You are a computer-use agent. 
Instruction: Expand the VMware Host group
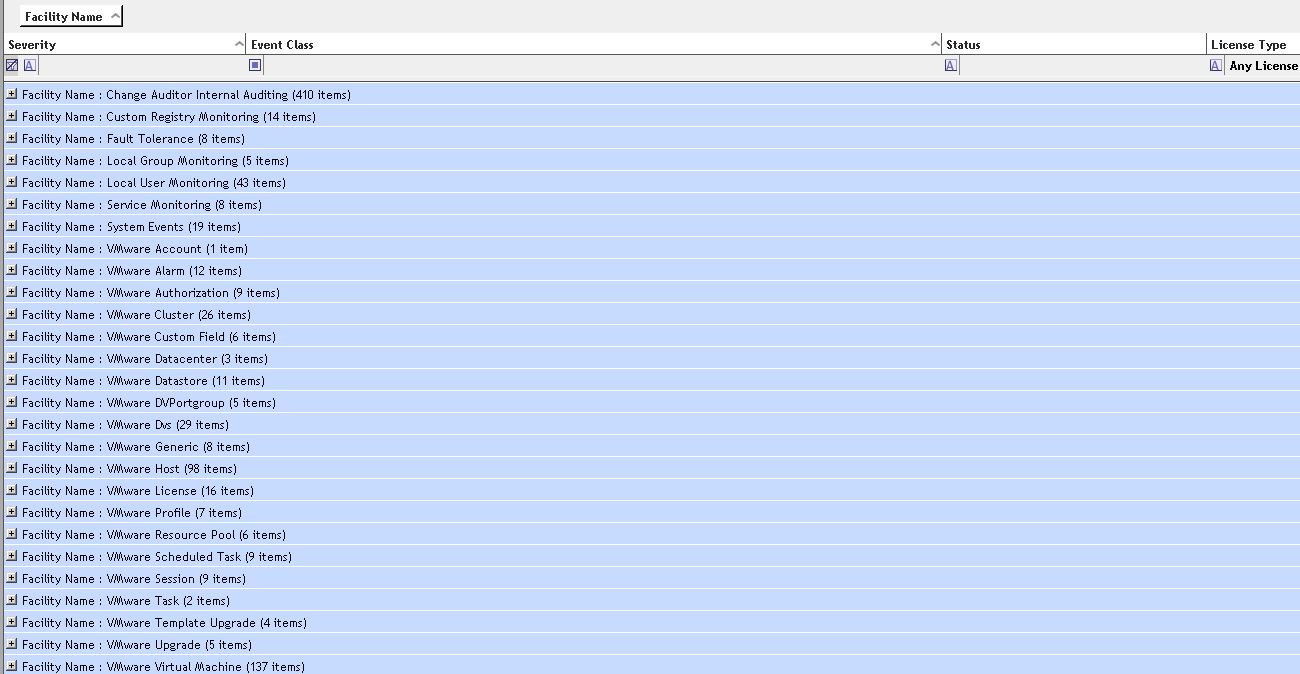tap(12, 468)
